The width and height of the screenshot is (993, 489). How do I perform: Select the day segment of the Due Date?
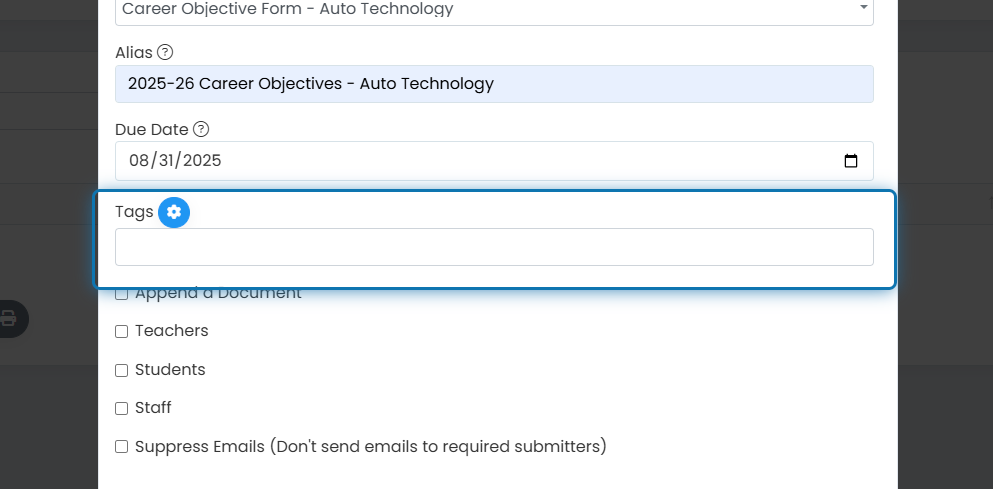[x=166, y=160]
